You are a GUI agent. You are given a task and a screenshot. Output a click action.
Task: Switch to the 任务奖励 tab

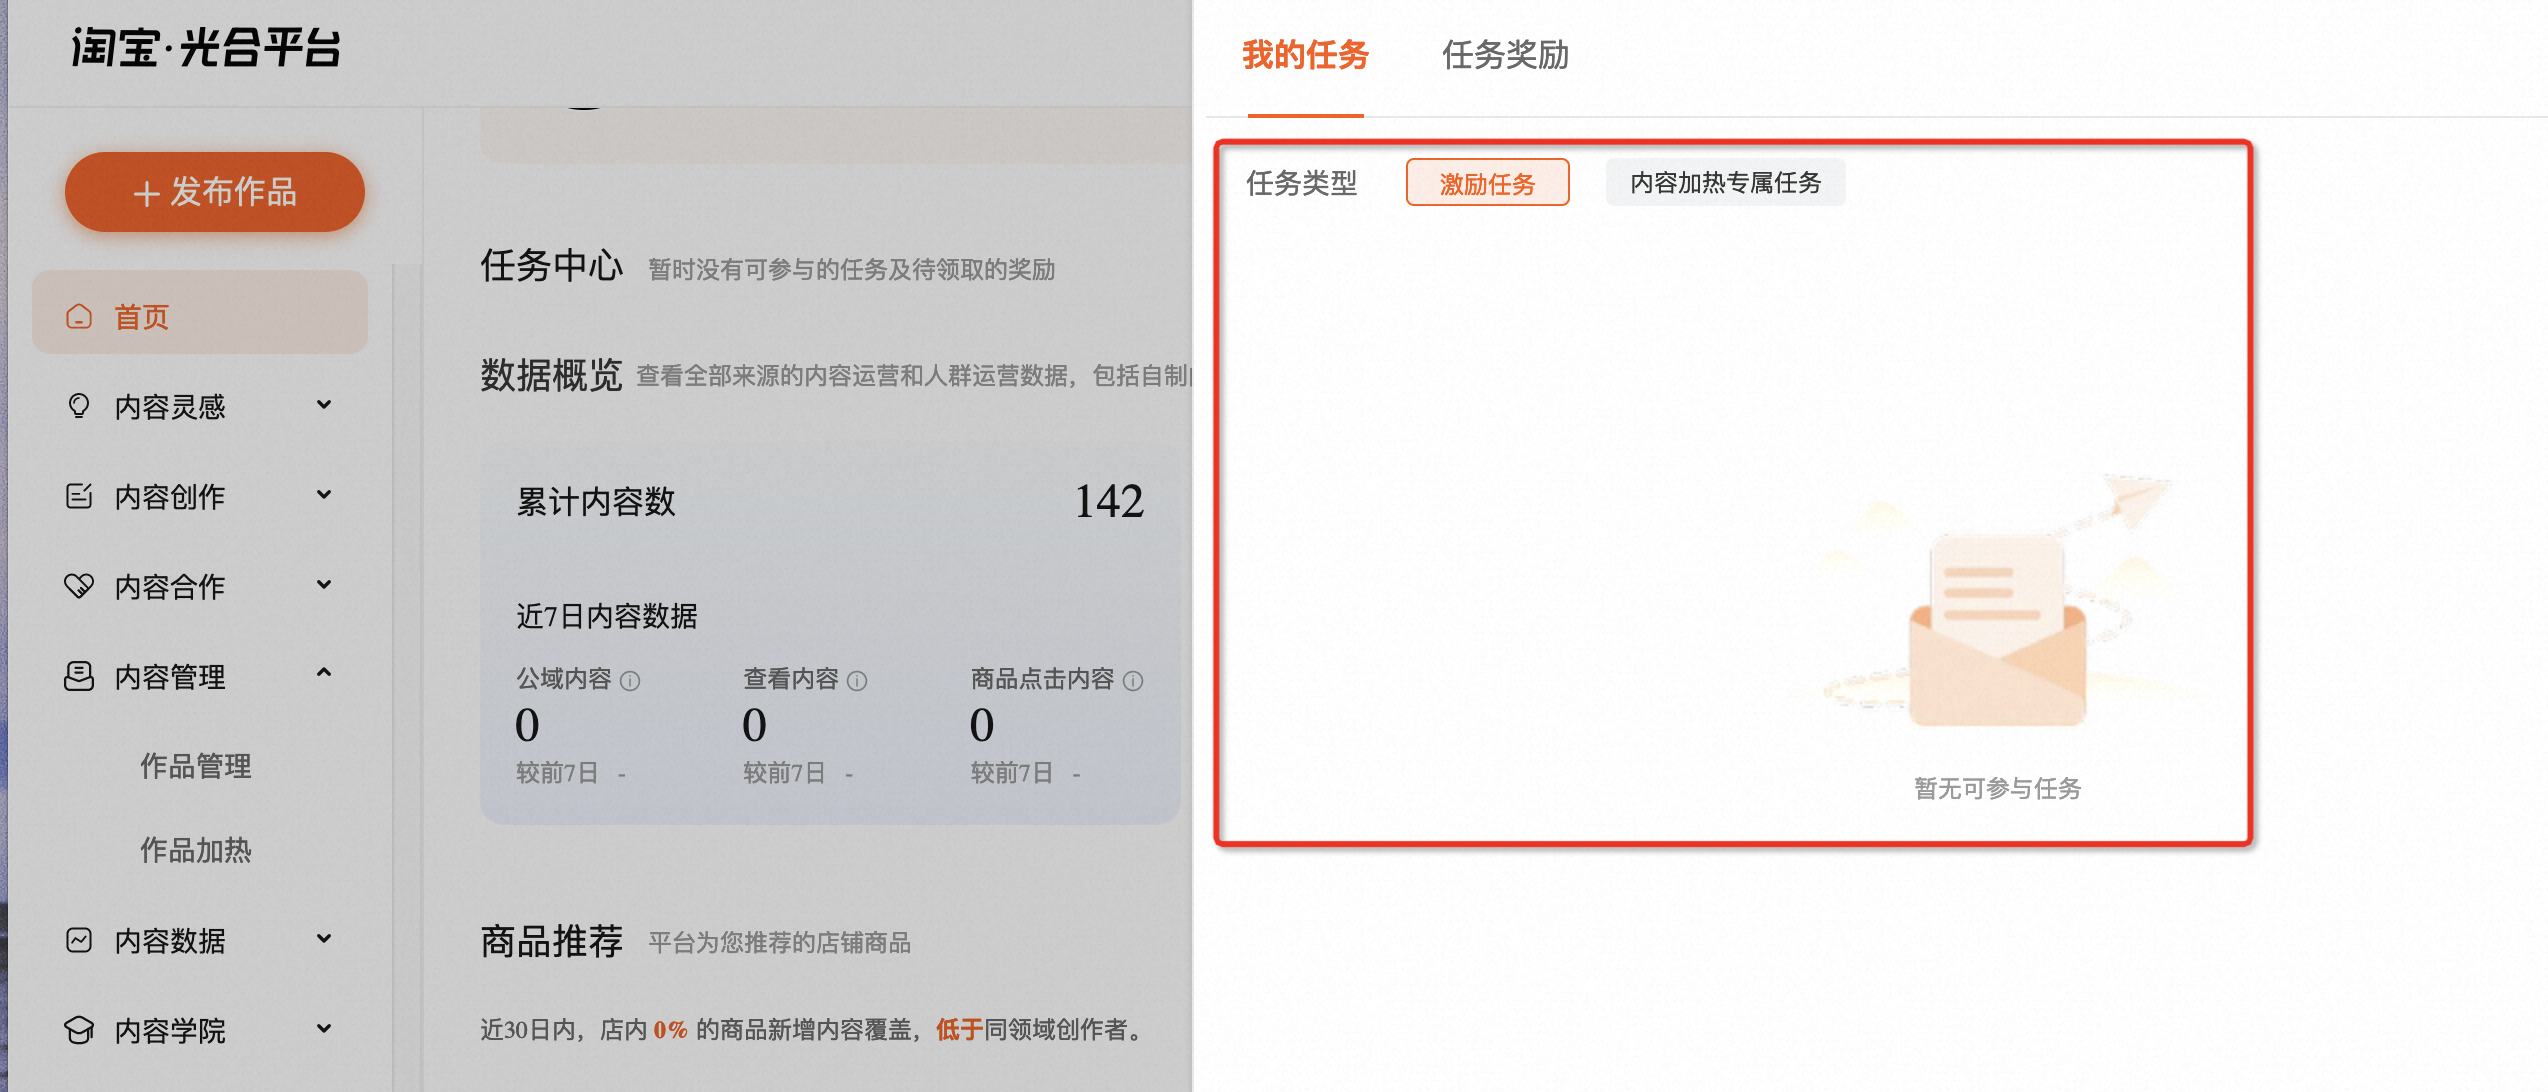[1505, 55]
